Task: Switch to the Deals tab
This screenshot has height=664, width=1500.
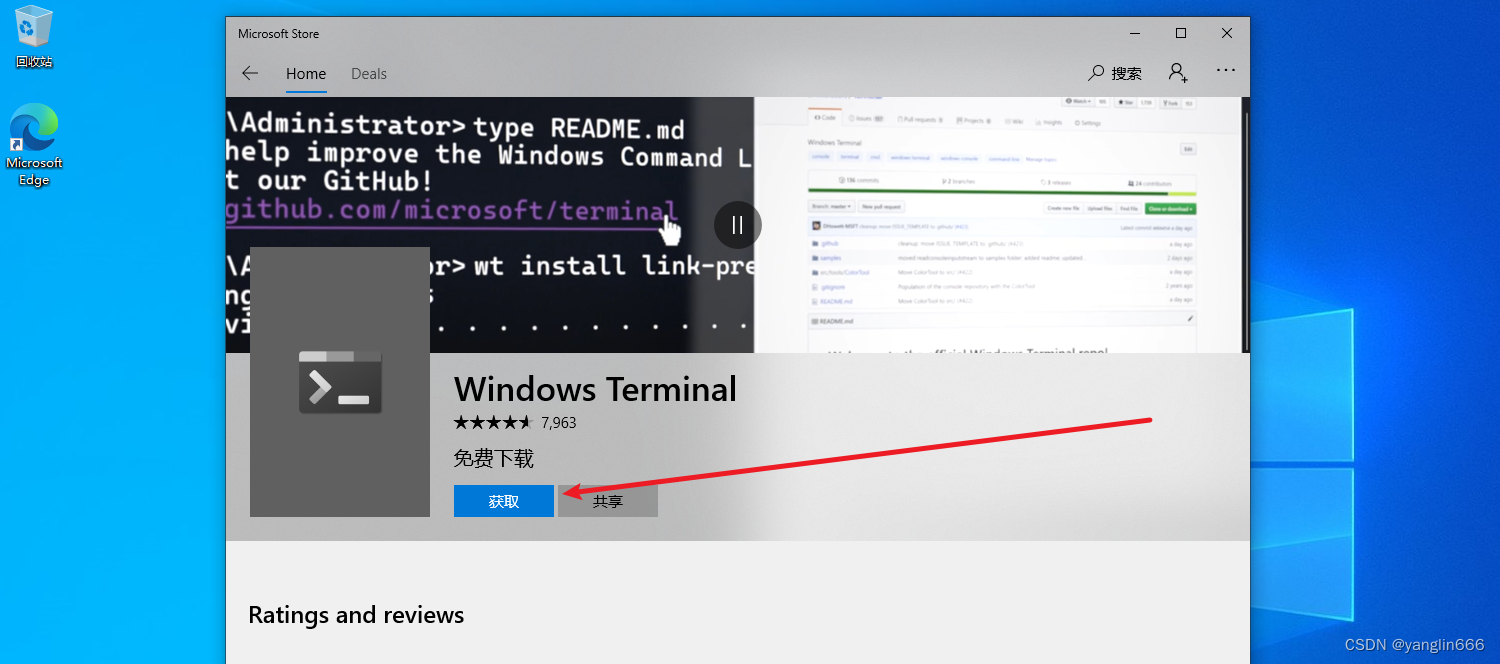Action: pos(369,74)
